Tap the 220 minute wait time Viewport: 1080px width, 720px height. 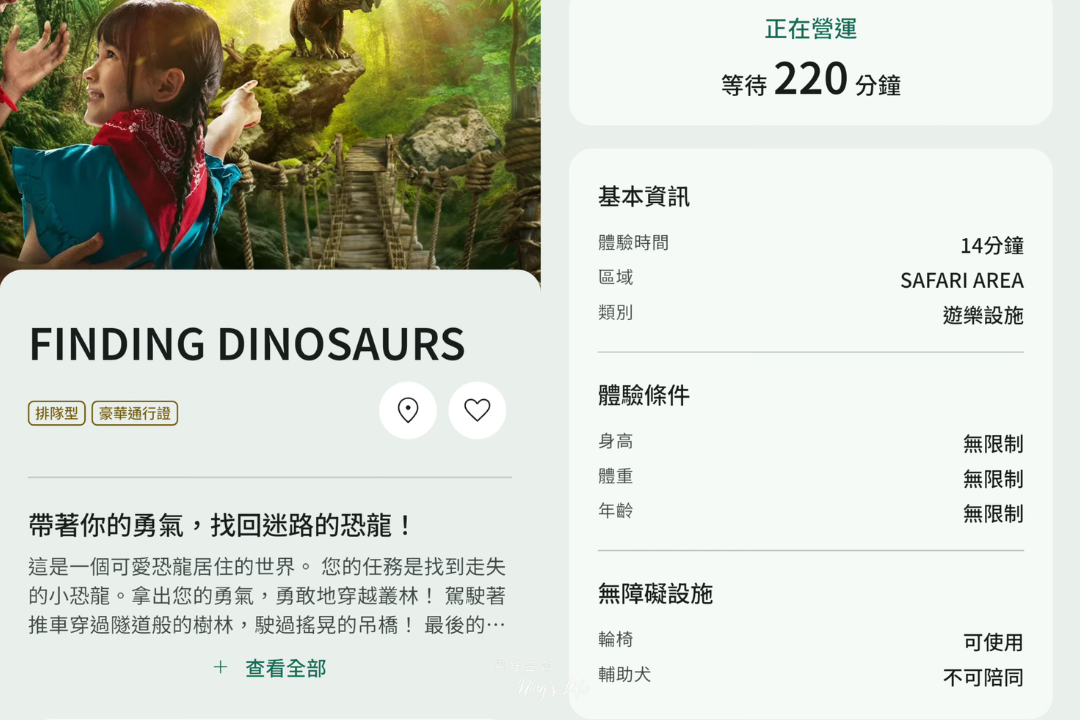pos(811,79)
